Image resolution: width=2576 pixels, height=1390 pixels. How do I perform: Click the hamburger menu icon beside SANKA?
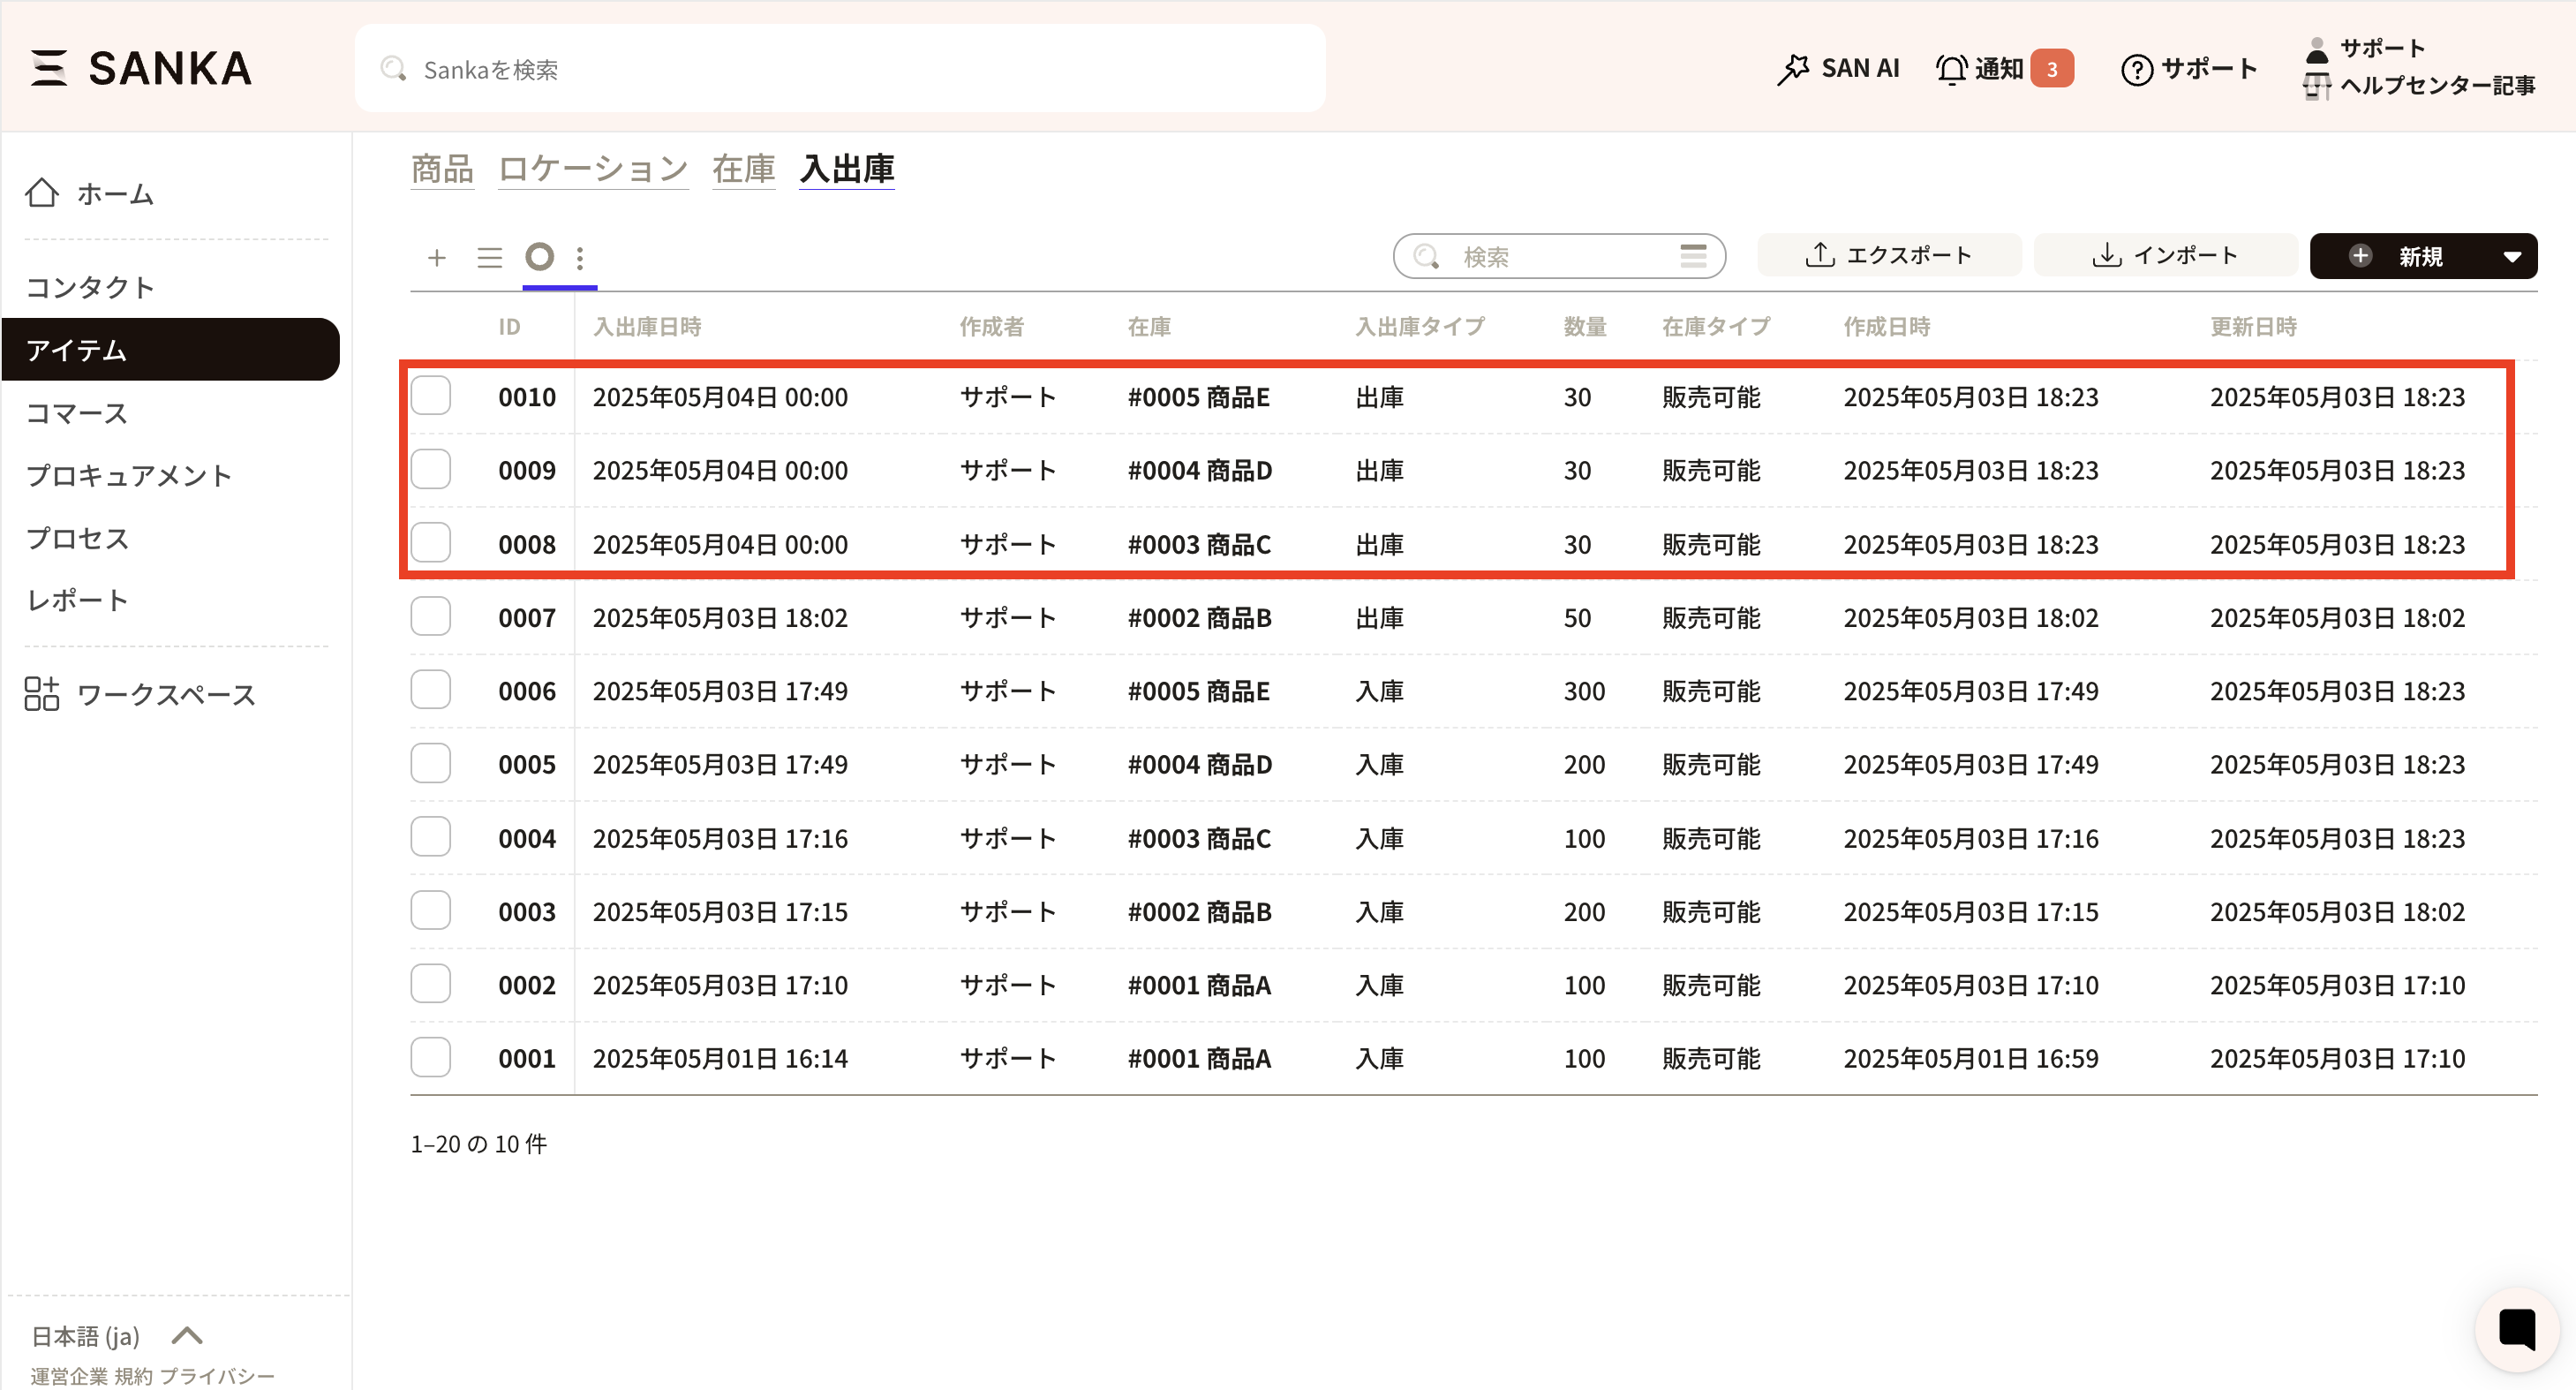tap(48, 68)
